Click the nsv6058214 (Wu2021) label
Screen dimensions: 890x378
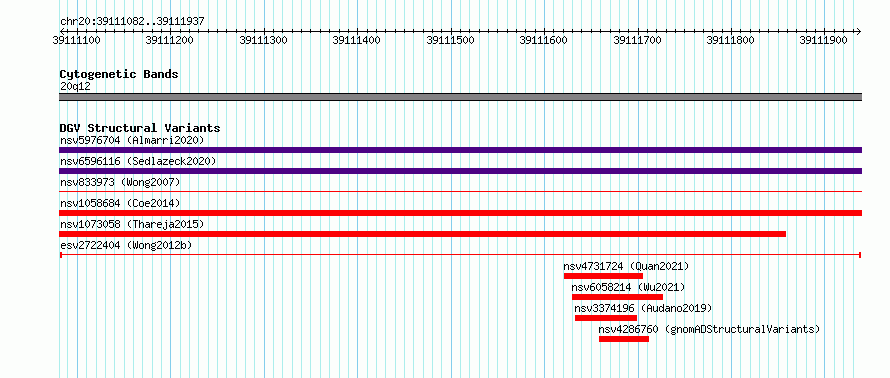click(x=628, y=287)
